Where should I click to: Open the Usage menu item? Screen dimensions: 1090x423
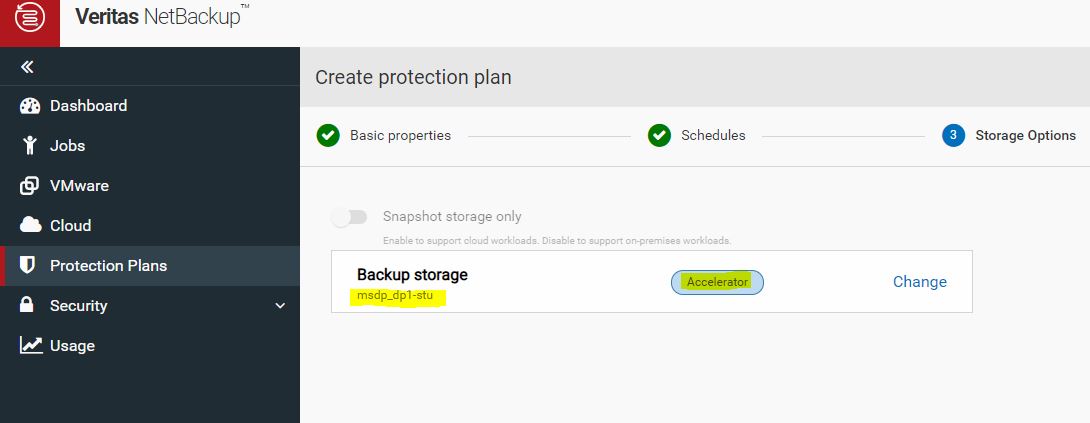pyautogui.click(x=72, y=346)
